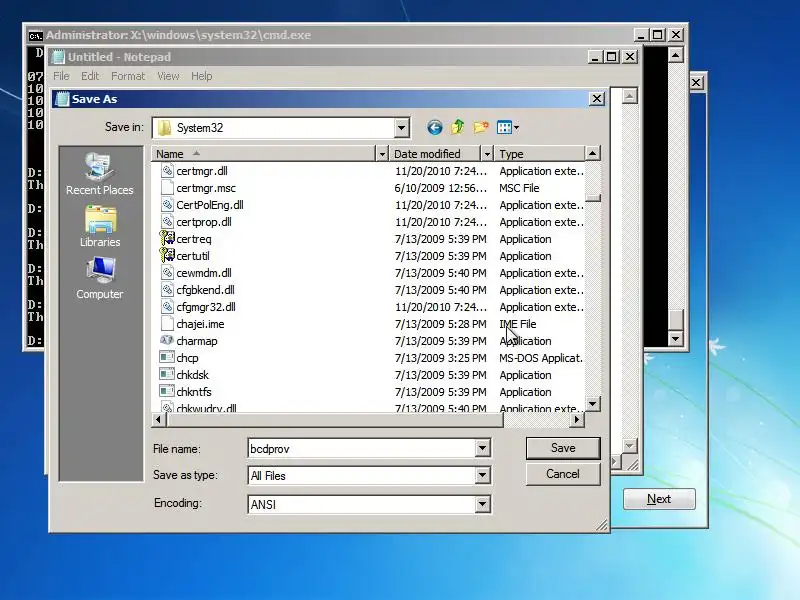Select the certprop.dll file icon

click(x=167, y=221)
